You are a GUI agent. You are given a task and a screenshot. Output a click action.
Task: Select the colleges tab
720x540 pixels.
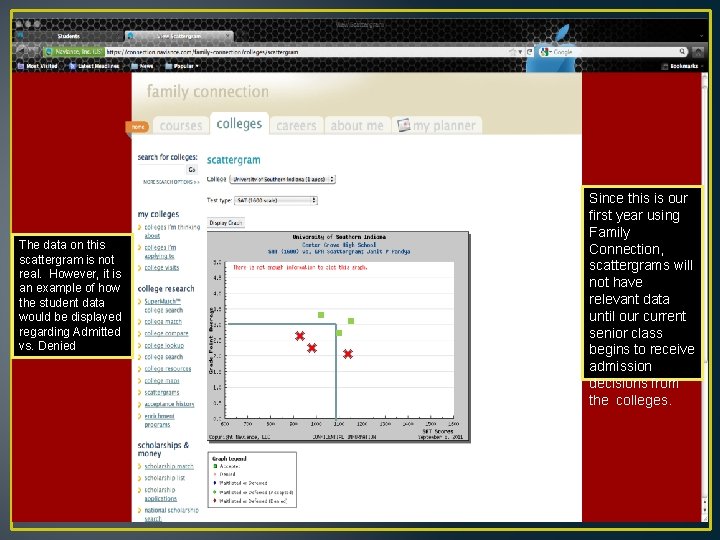(x=239, y=124)
